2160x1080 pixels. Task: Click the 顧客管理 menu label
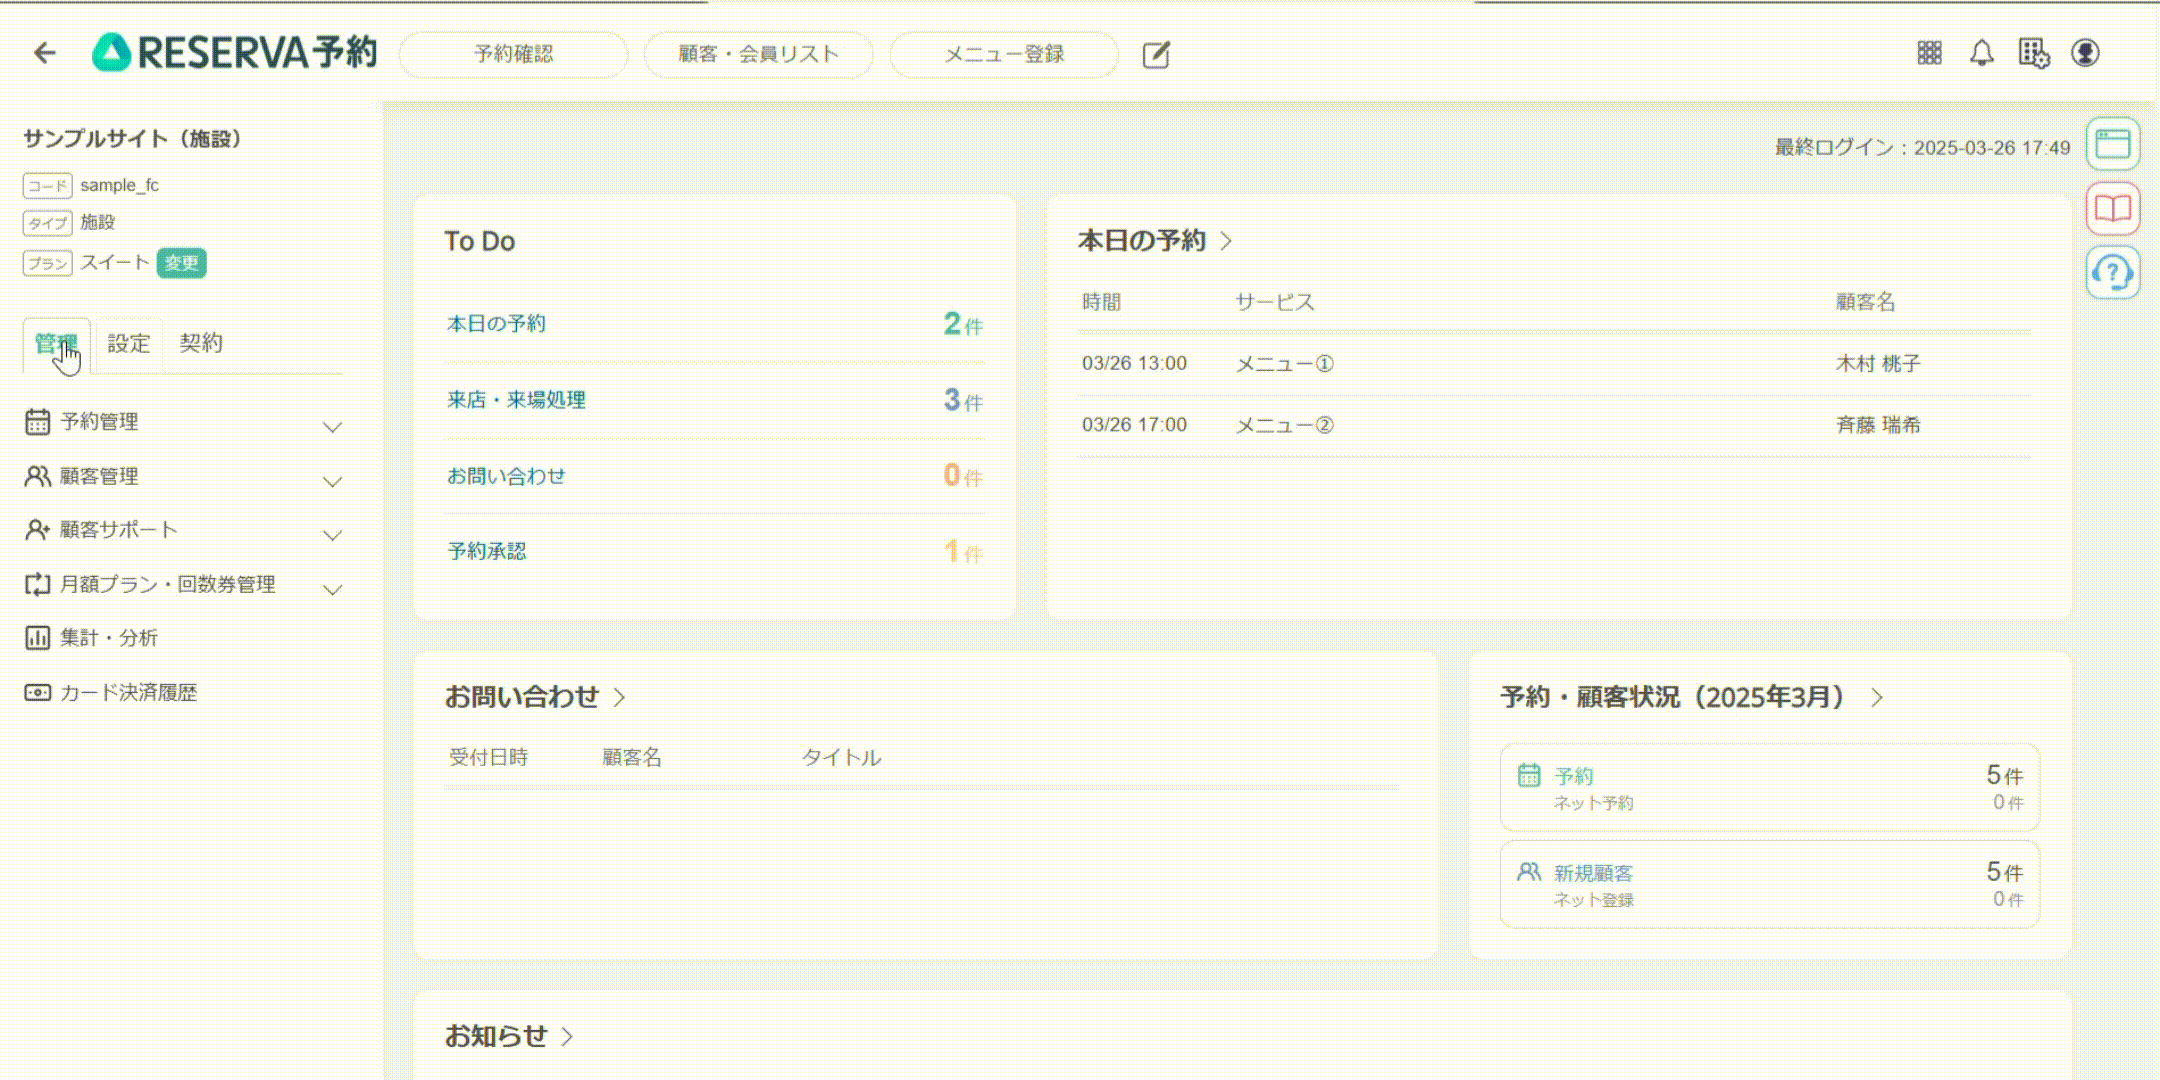(x=99, y=476)
